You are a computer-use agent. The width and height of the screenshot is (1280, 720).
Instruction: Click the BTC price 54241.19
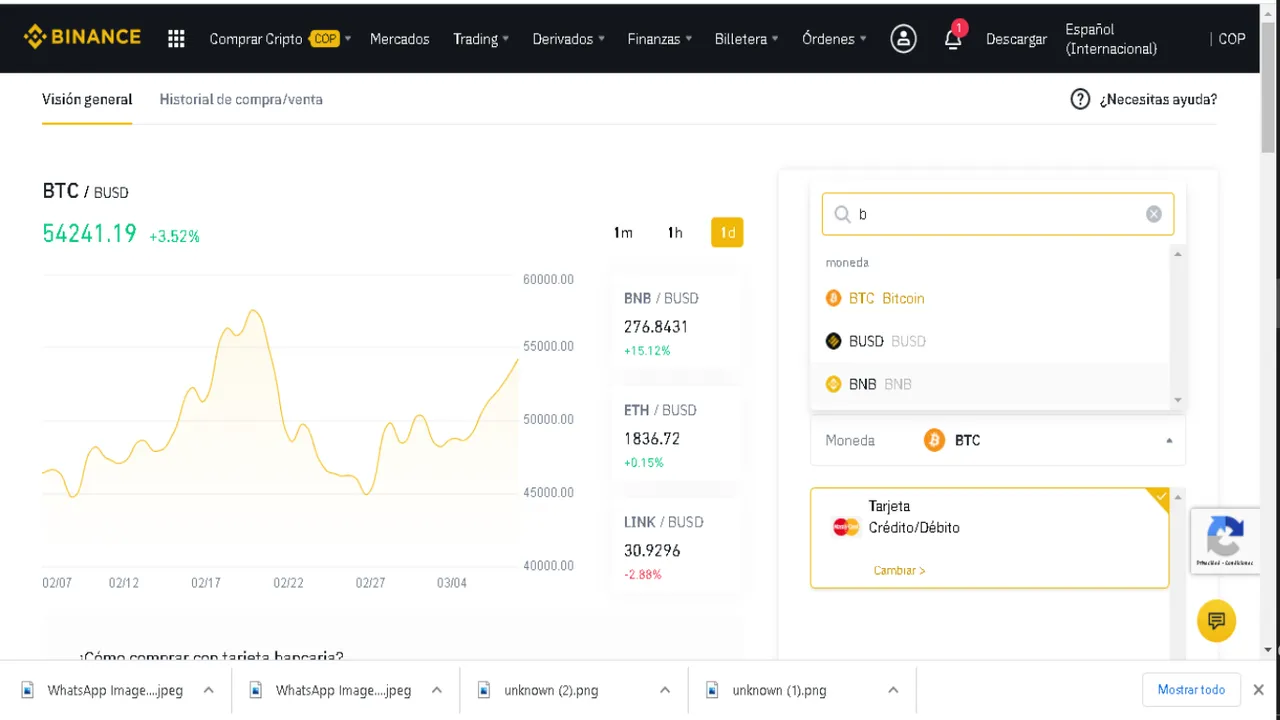pyautogui.click(x=89, y=234)
